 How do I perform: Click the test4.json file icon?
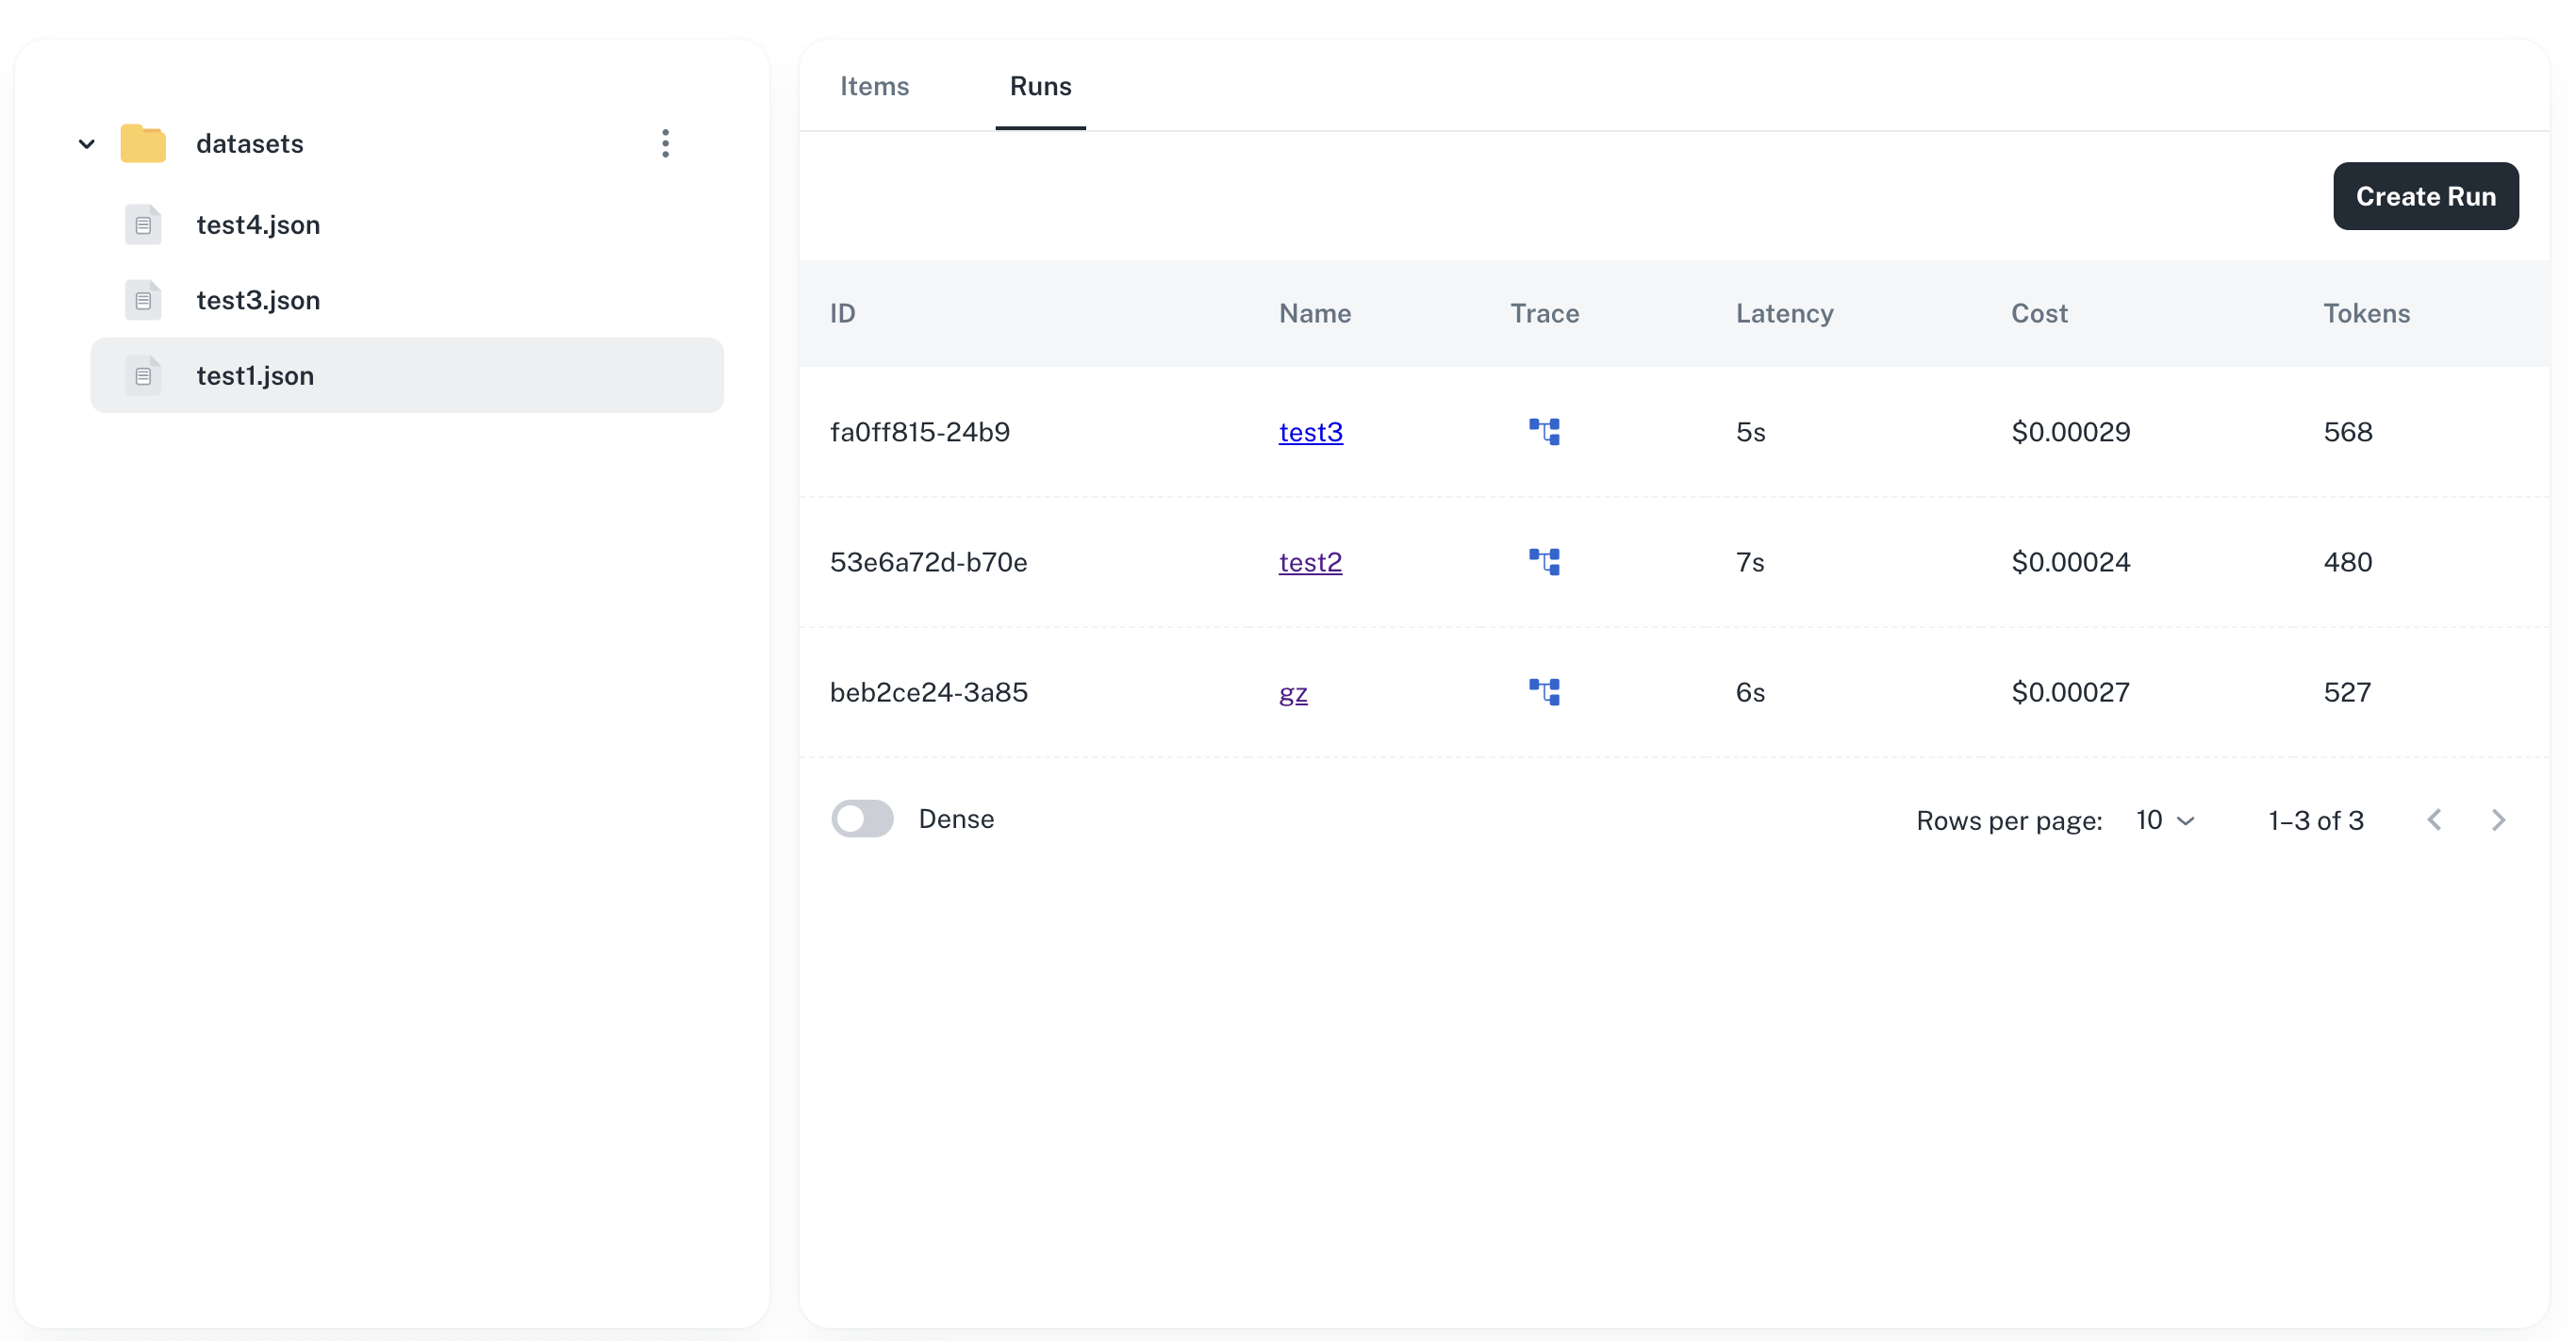pos(143,224)
